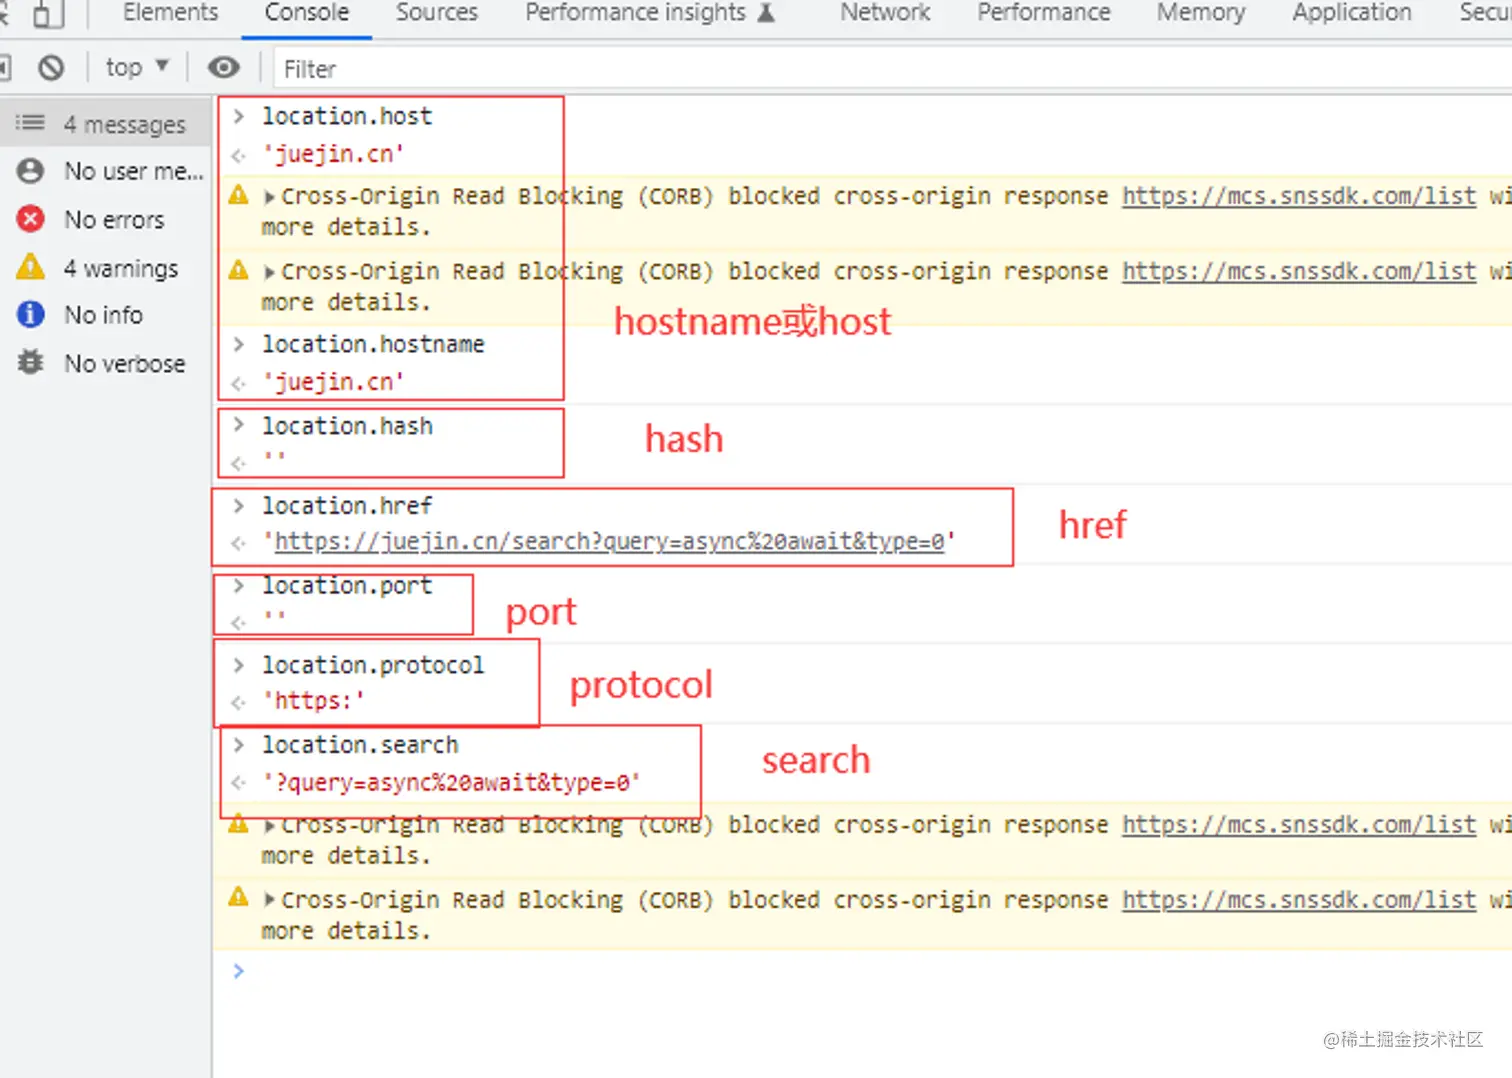Open the juejin.cn search URL link under location.href
This screenshot has width=1512, height=1078.
(x=609, y=541)
